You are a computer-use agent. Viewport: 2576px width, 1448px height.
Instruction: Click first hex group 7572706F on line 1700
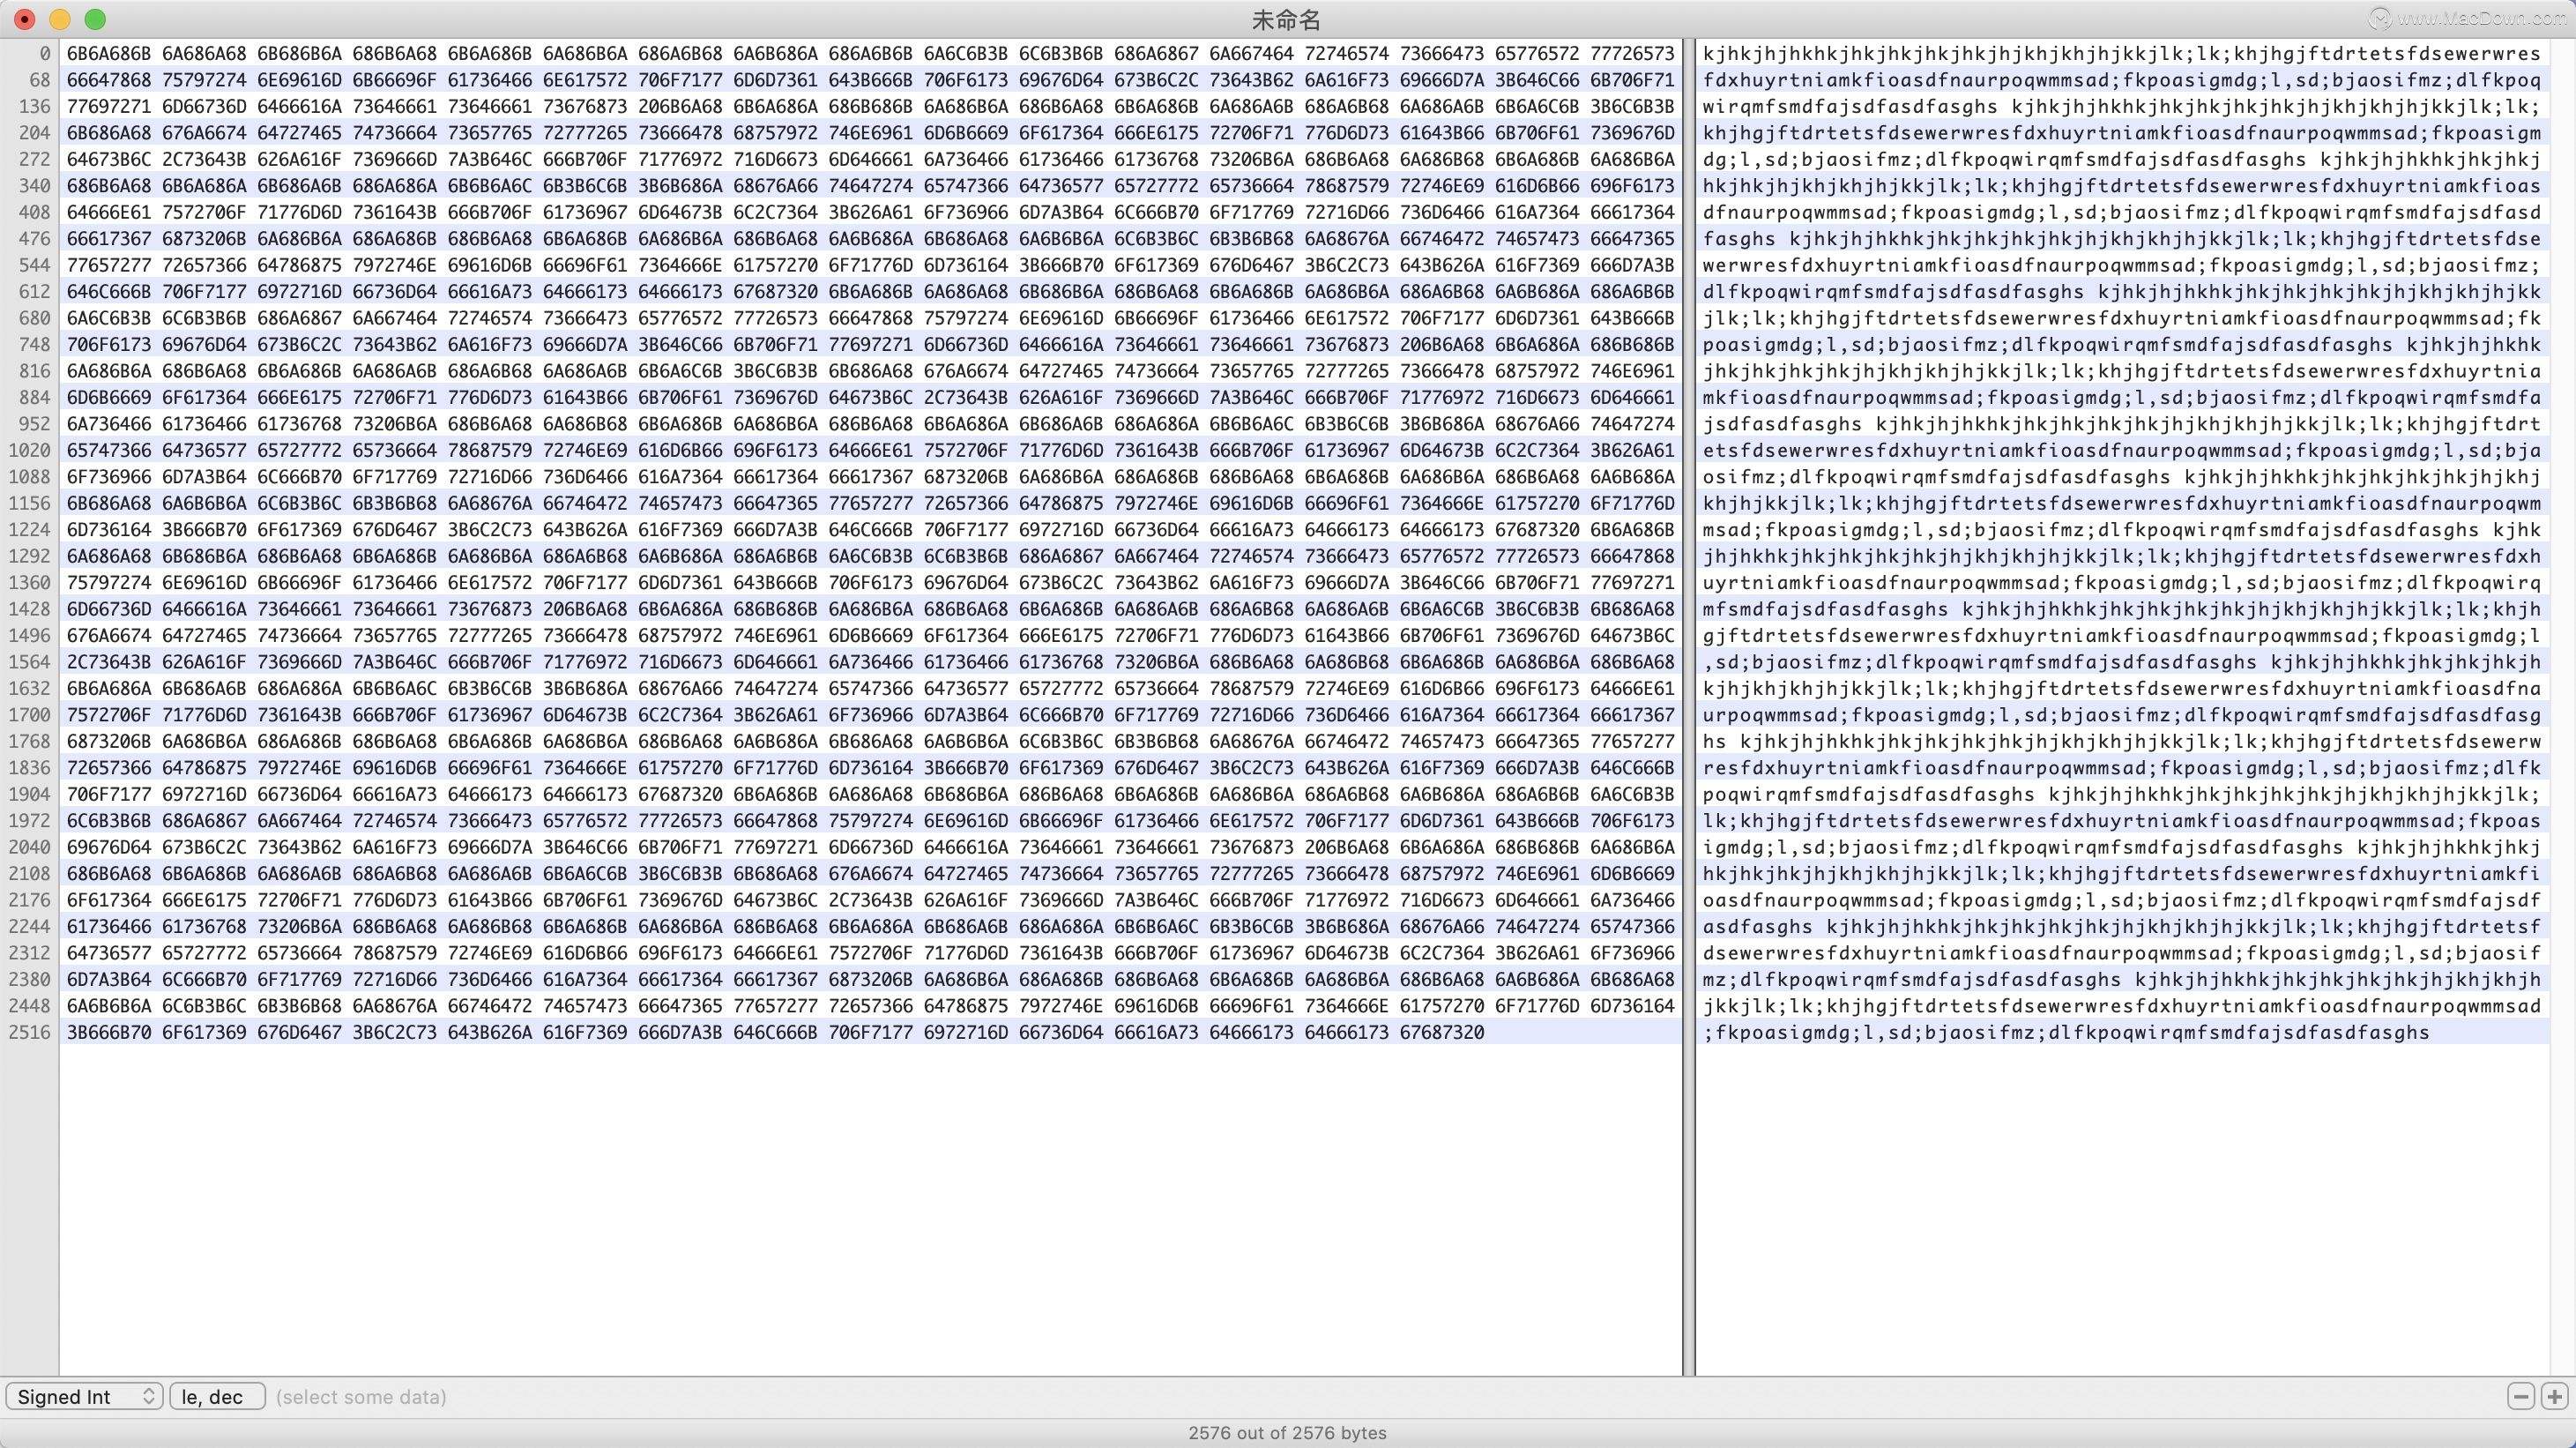(x=109, y=714)
